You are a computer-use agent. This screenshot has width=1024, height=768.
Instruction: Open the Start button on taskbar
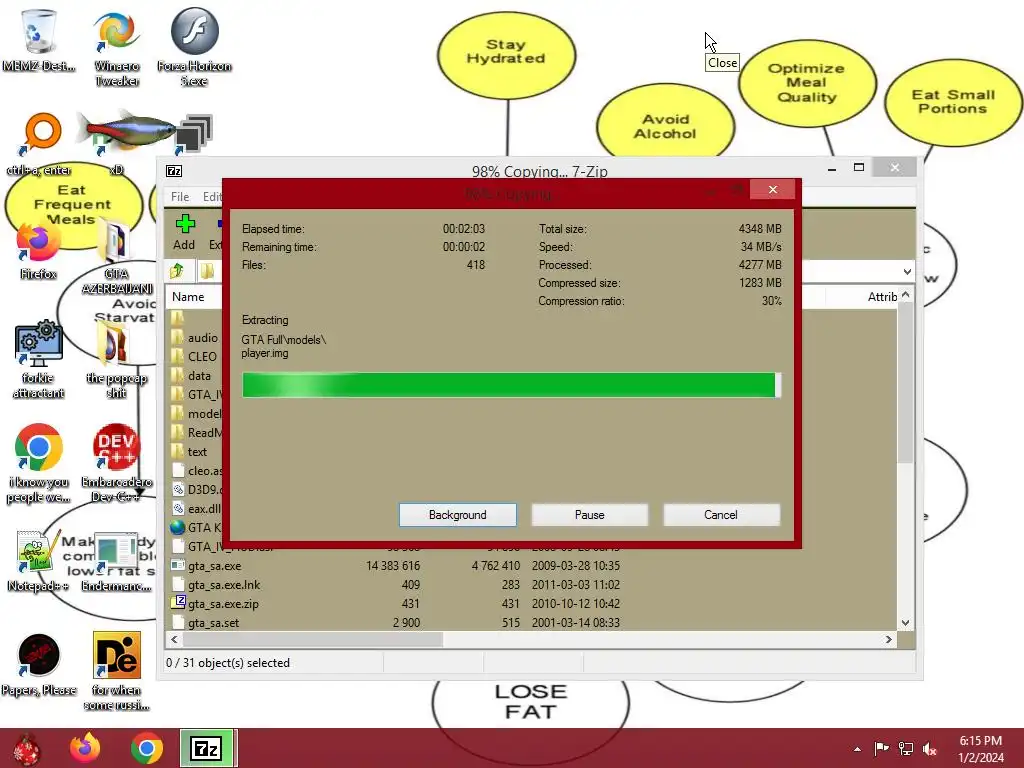26,748
